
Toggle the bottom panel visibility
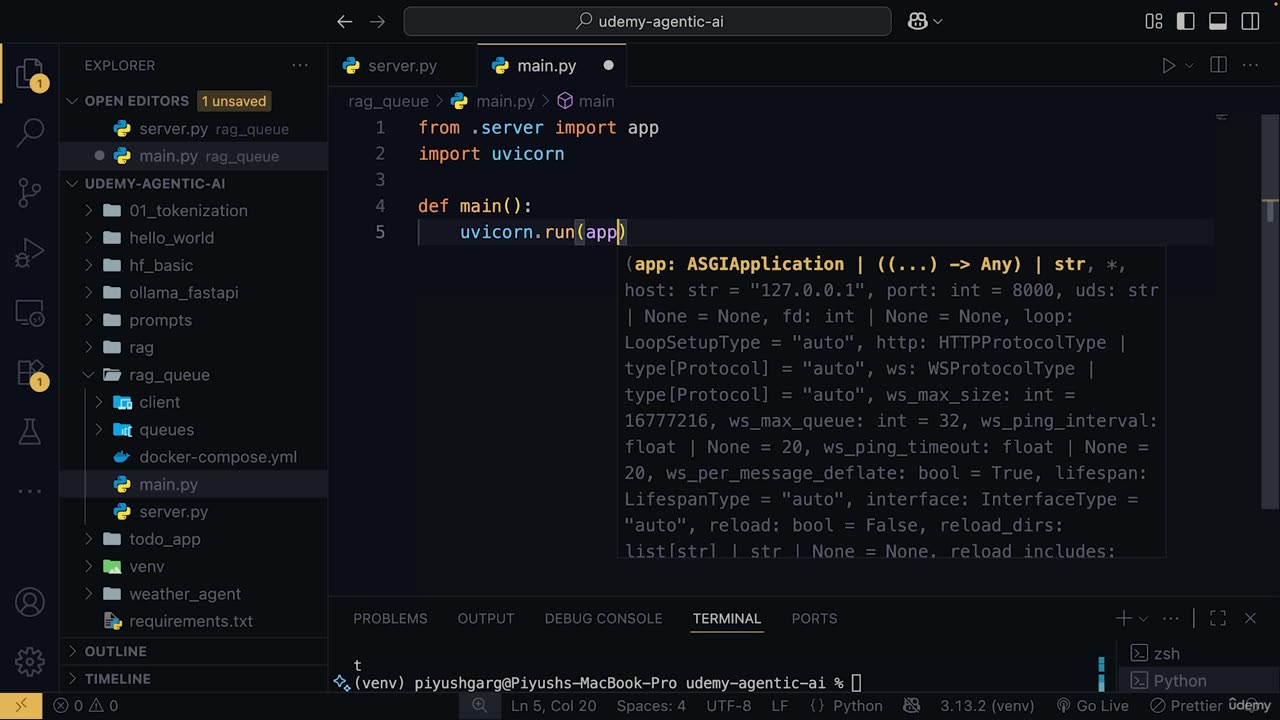pyautogui.click(x=1218, y=21)
